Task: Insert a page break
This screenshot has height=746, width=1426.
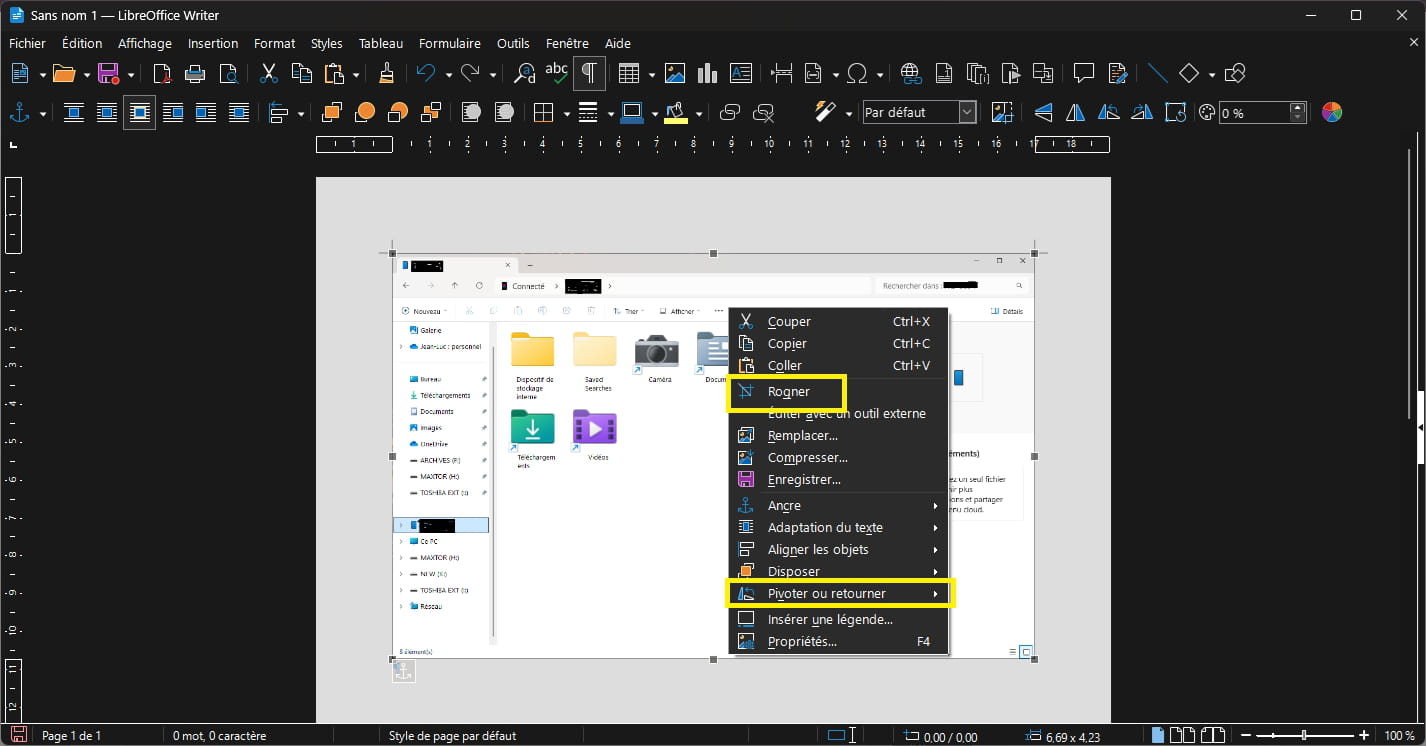Action: pos(782,73)
